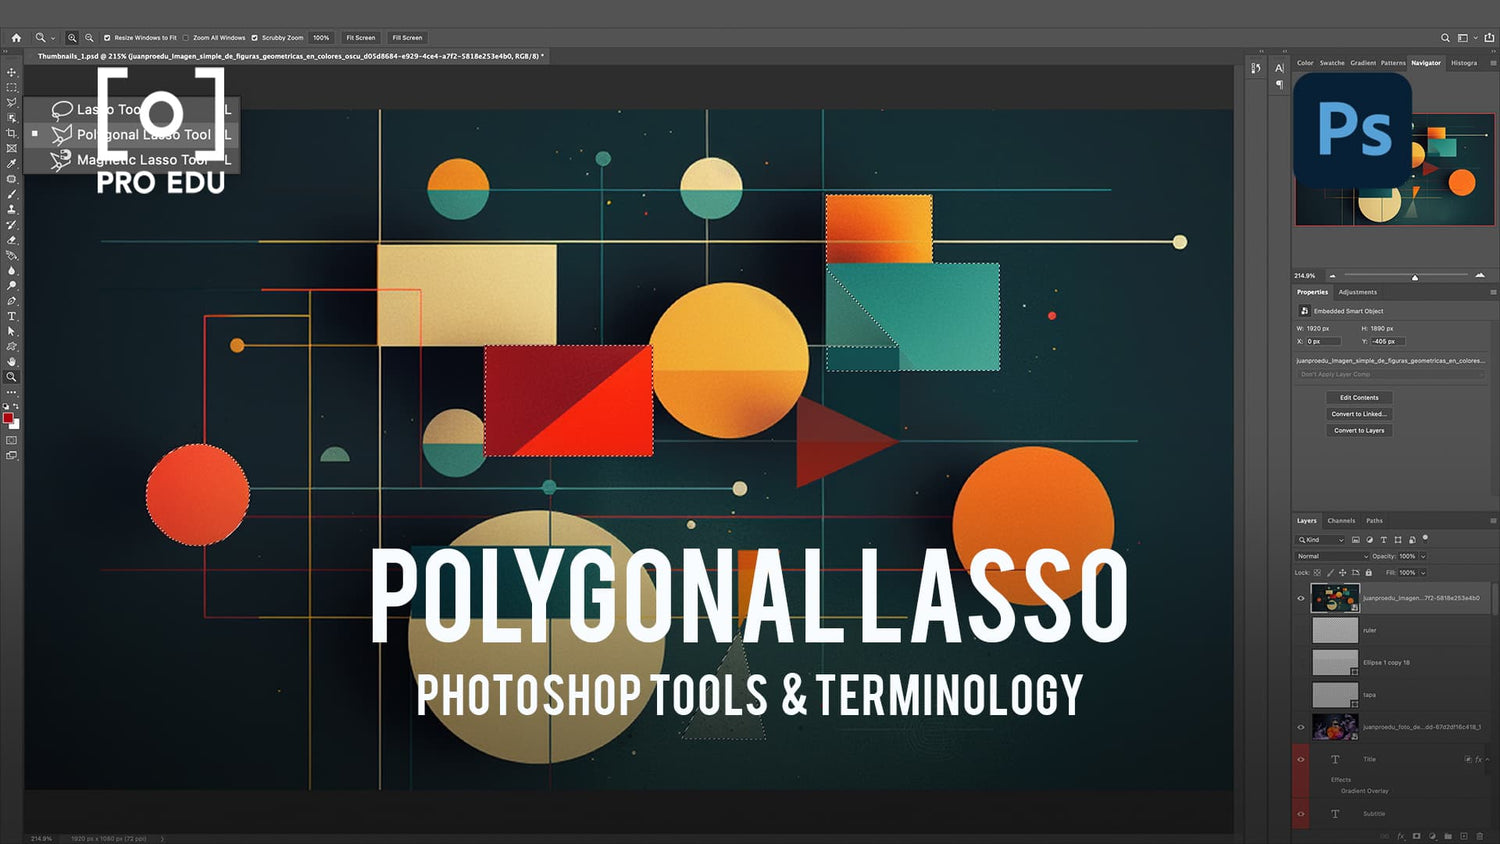
Task: Enable Zoom All Windows
Action: tap(185, 37)
